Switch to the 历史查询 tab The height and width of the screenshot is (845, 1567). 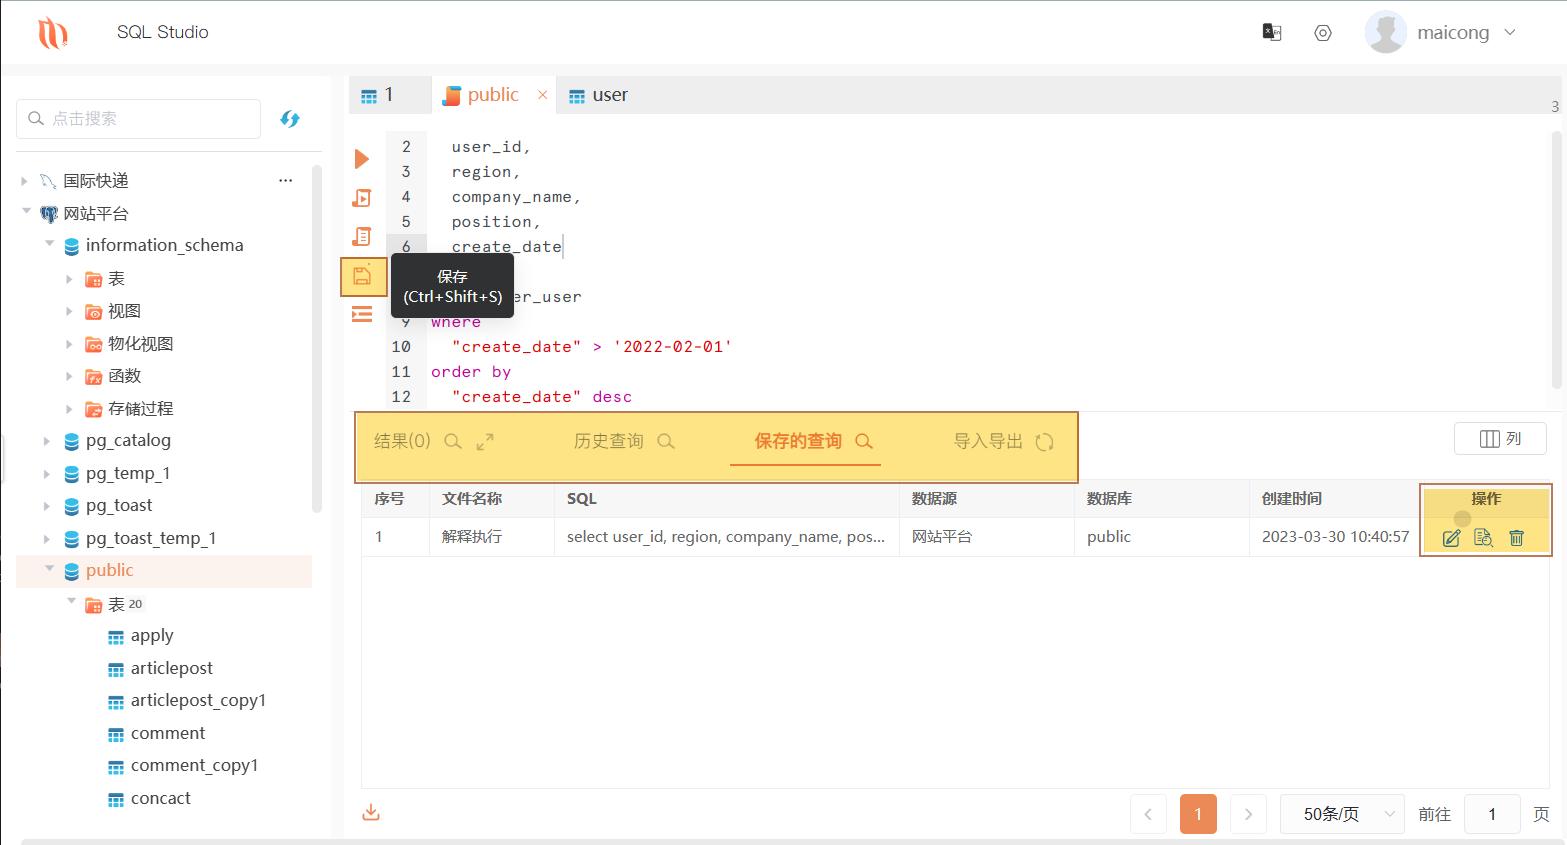click(608, 440)
